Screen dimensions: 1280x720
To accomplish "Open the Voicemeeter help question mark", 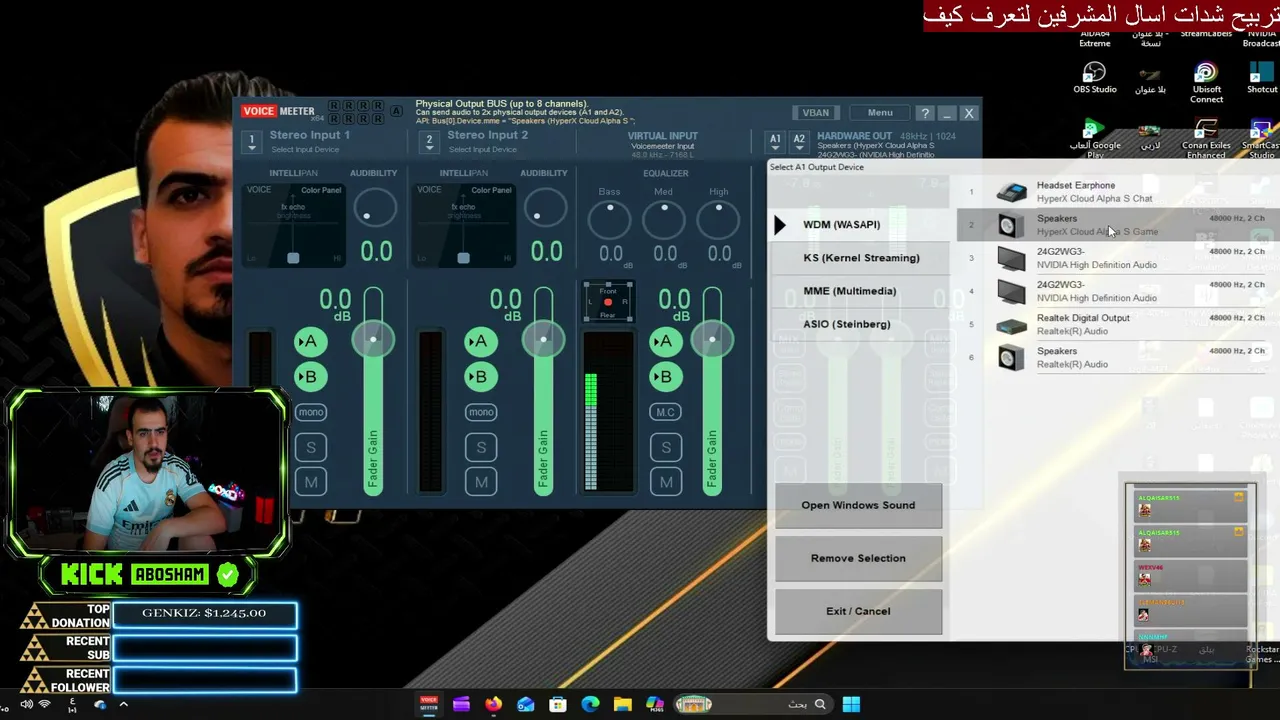I will click(x=925, y=113).
